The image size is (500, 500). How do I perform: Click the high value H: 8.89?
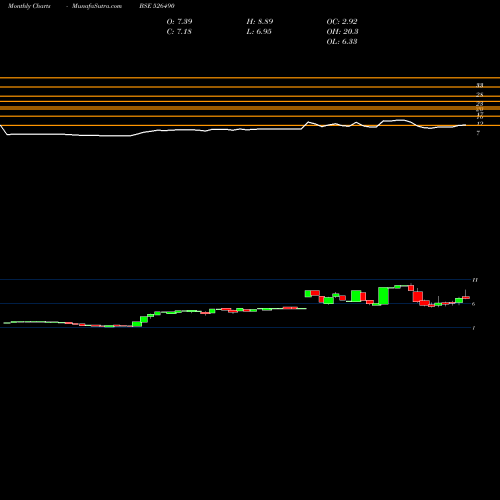pyautogui.click(x=260, y=22)
